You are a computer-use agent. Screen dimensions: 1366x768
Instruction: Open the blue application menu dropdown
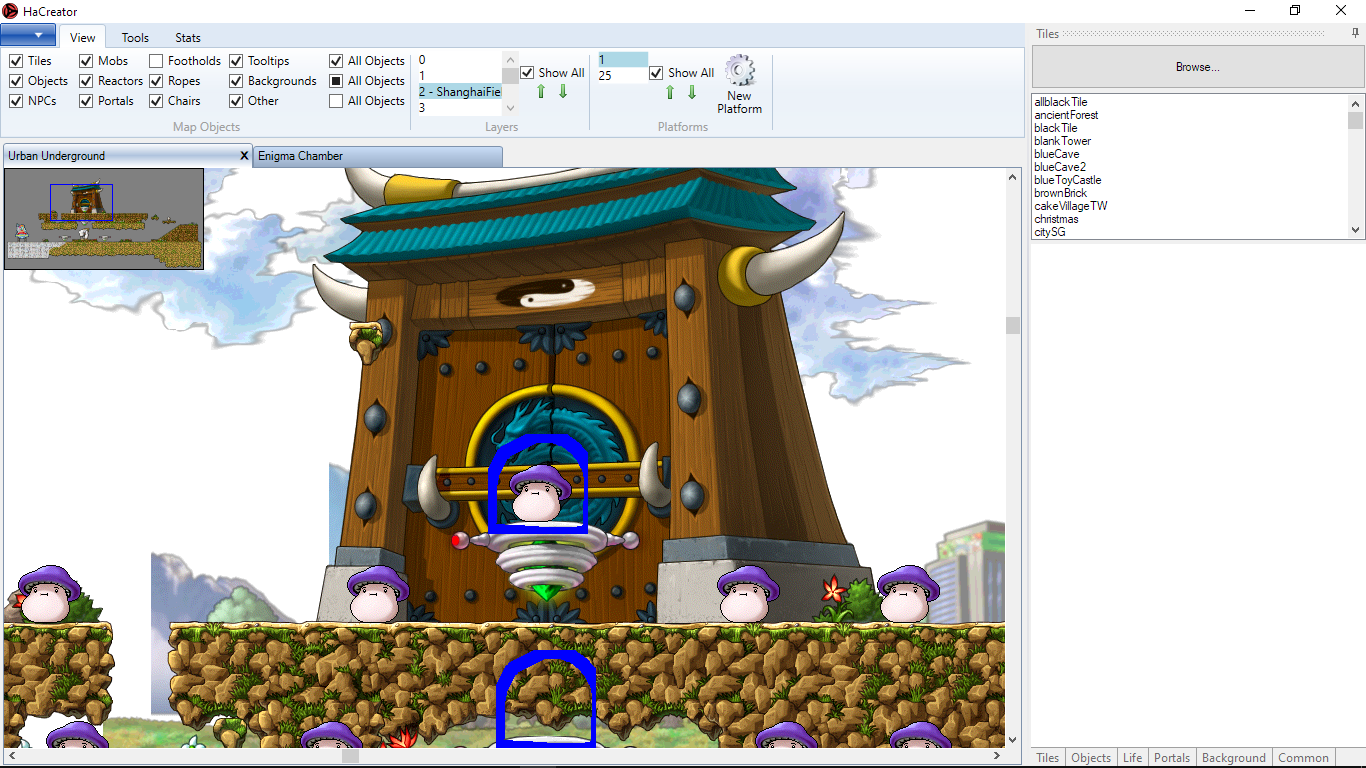click(x=28, y=35)
